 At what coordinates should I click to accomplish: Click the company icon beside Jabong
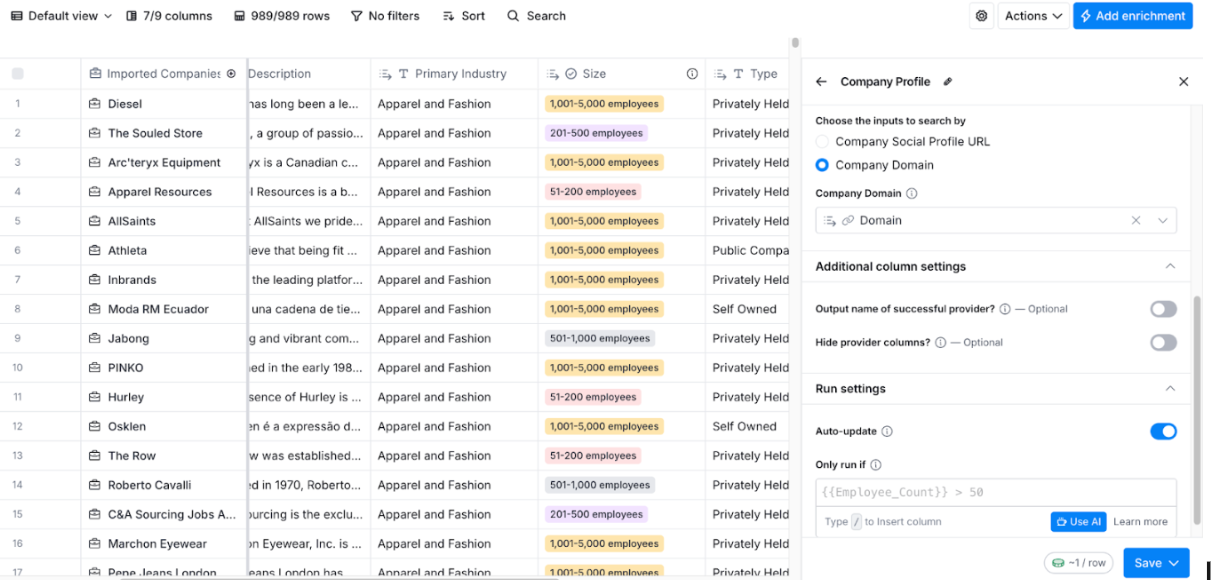tap(95, 338)
